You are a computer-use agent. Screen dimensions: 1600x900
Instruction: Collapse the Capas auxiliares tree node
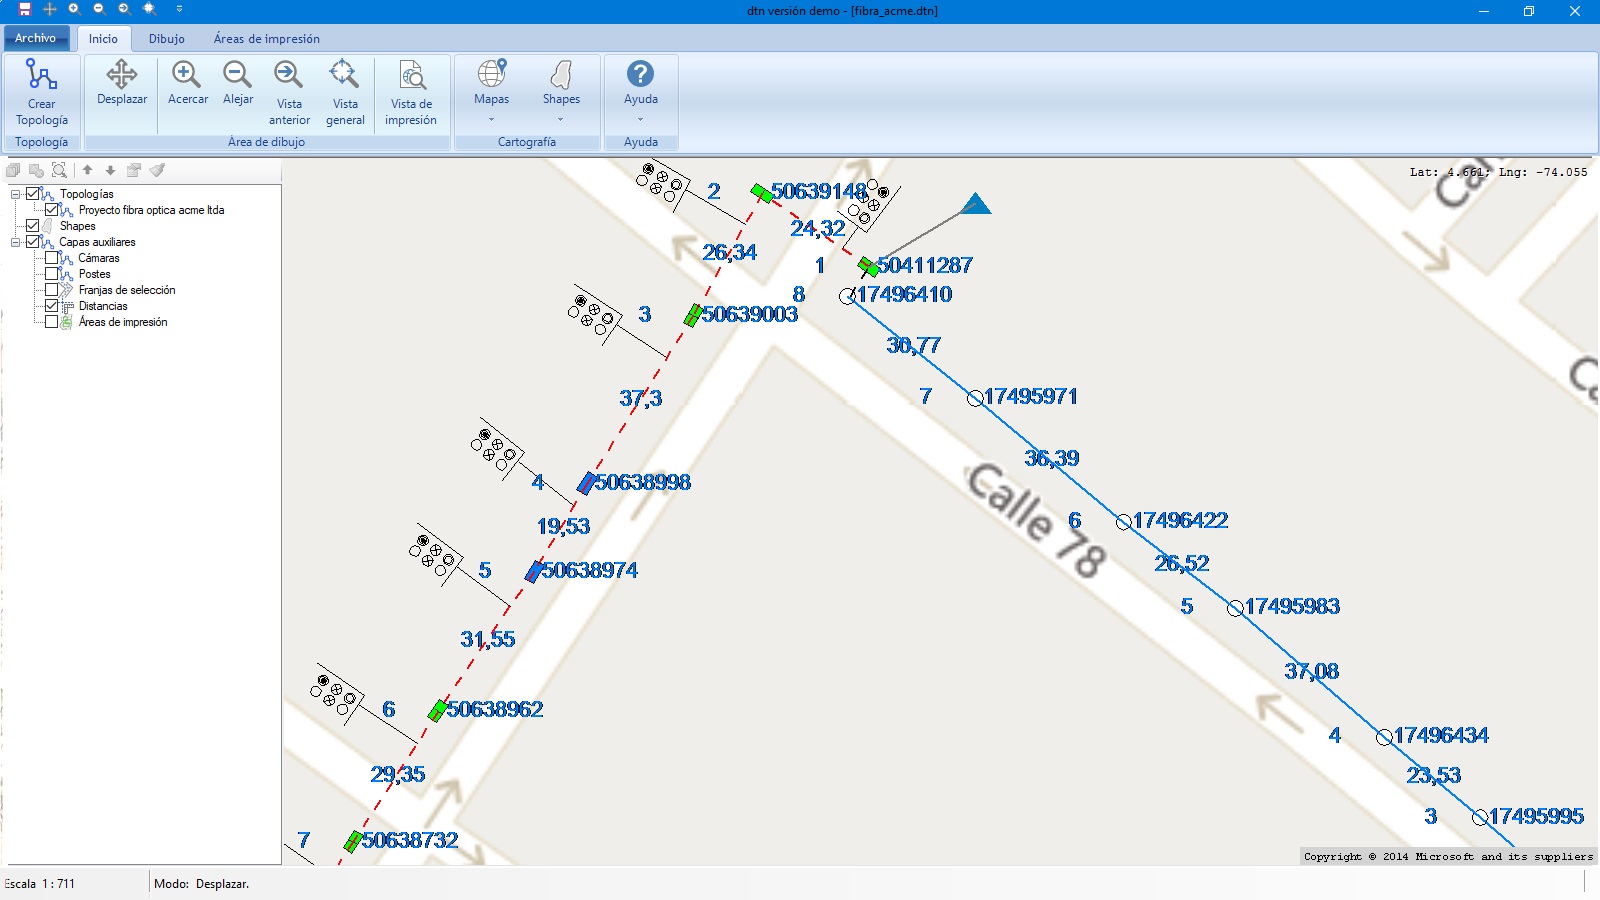pyautogui.click(x=16, y=242)
